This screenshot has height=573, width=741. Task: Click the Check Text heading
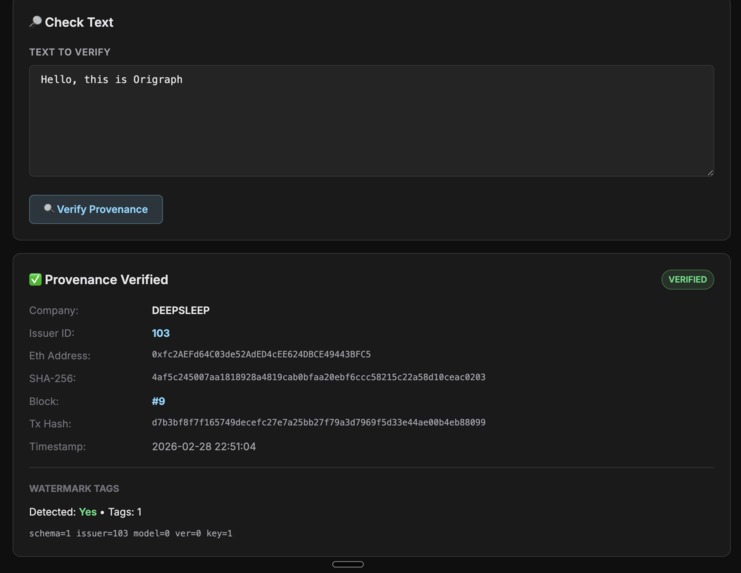click(79, 22)
